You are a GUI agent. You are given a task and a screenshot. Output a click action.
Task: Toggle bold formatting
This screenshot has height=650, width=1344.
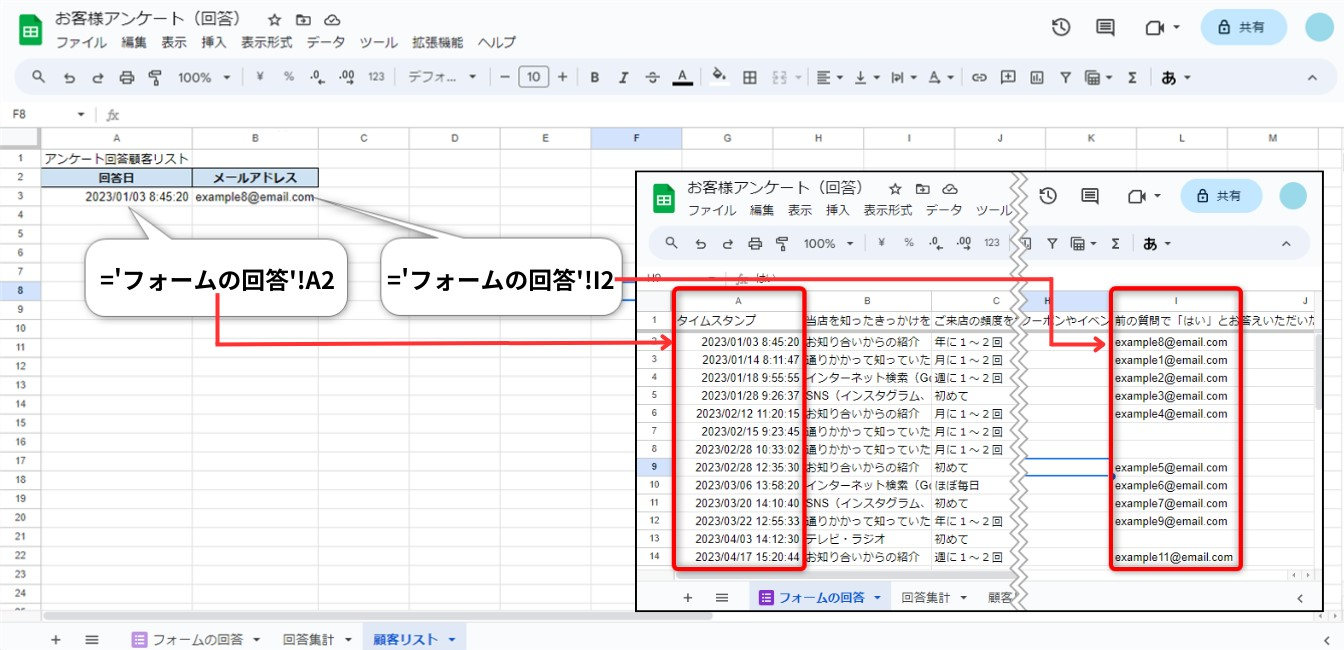point(594,77)
